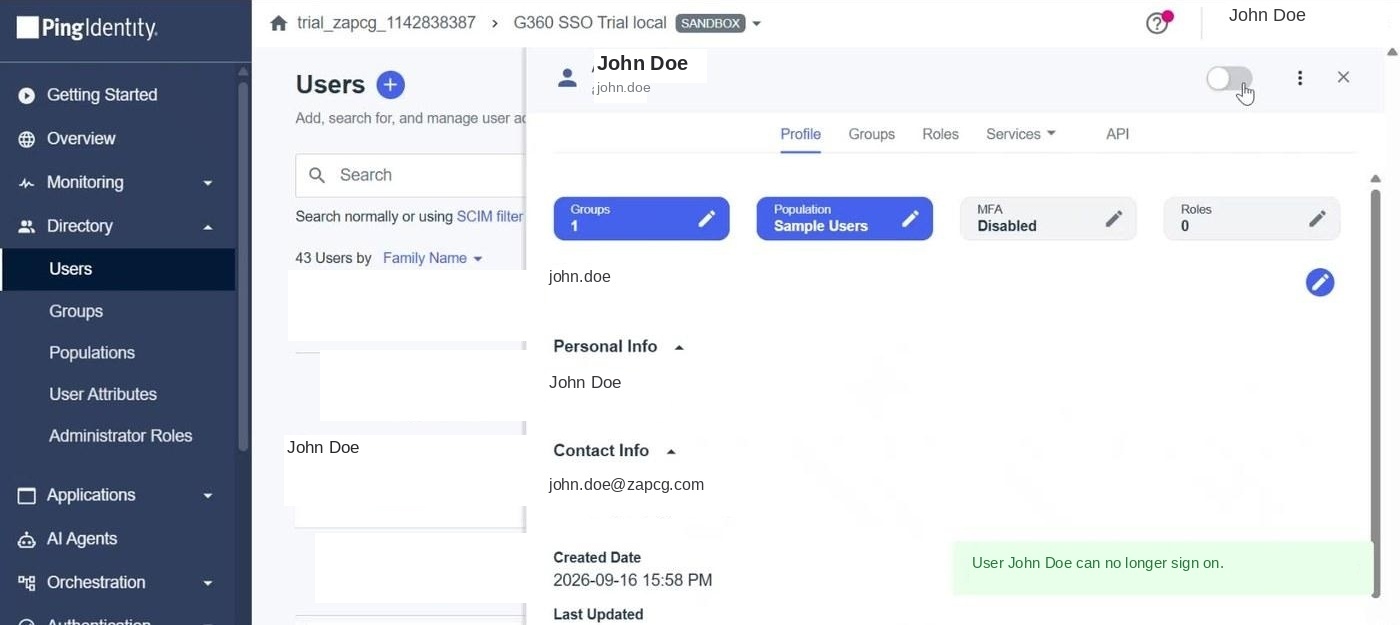Edit Groups via pencil icon
Screen dimensions: 1400x625
click(707, 219)
